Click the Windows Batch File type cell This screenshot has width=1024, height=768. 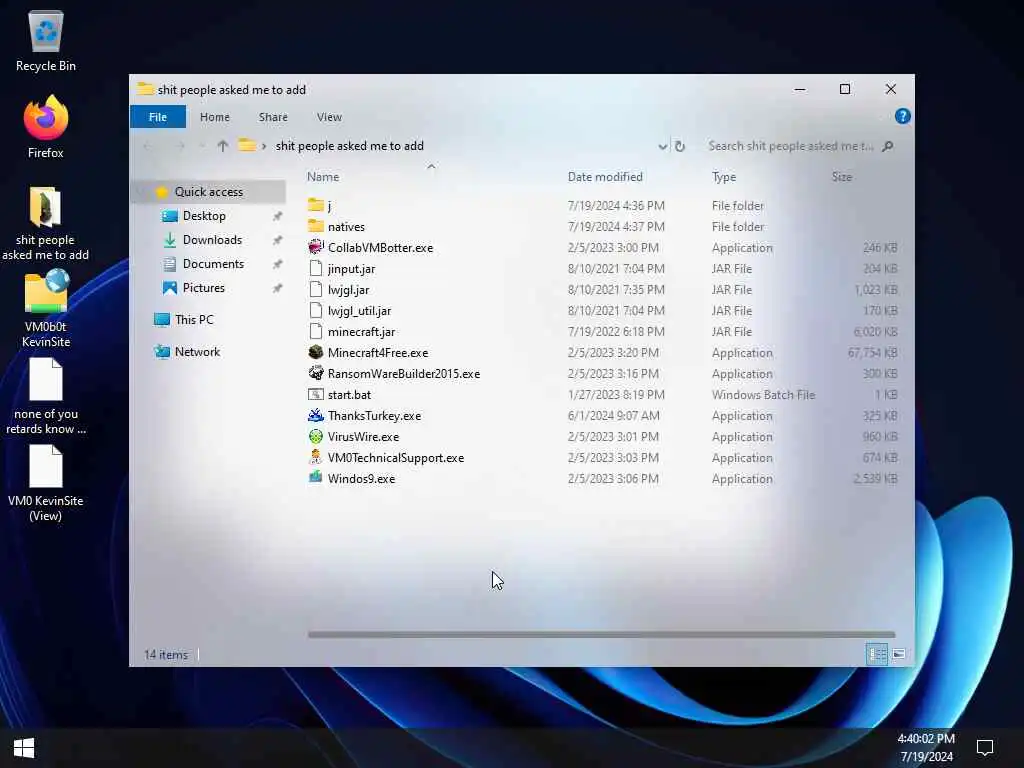(x=763, y=394)
